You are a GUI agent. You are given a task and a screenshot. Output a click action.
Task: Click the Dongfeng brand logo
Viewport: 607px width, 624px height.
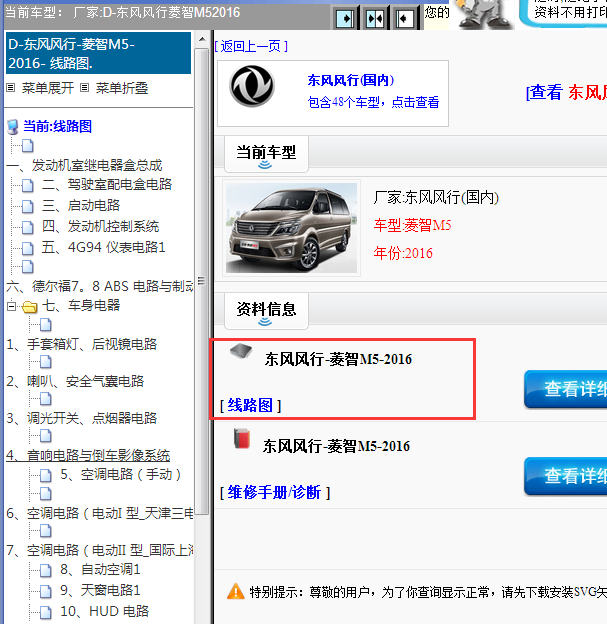pyautogui.click(x=252, y=86)
